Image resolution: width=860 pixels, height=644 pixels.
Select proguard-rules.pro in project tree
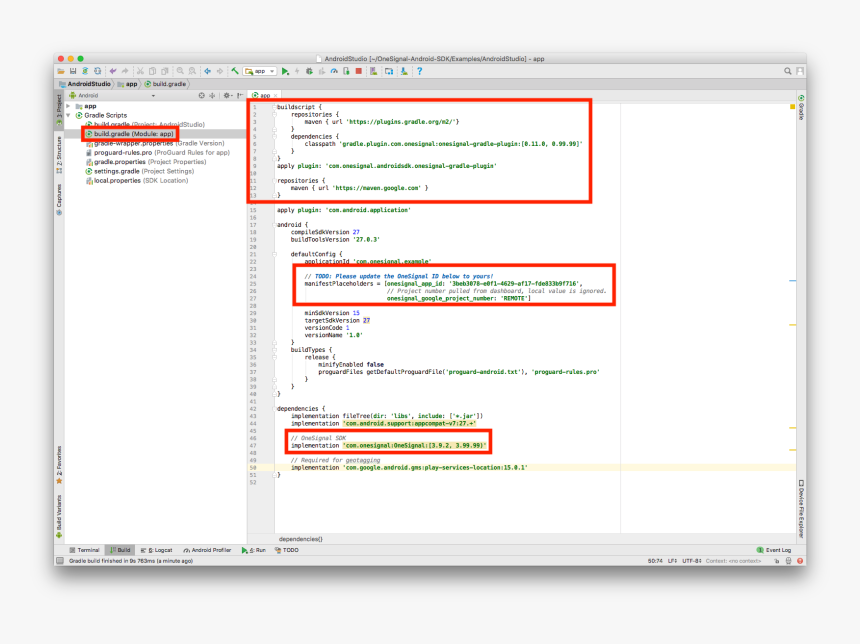pos(158,152)
